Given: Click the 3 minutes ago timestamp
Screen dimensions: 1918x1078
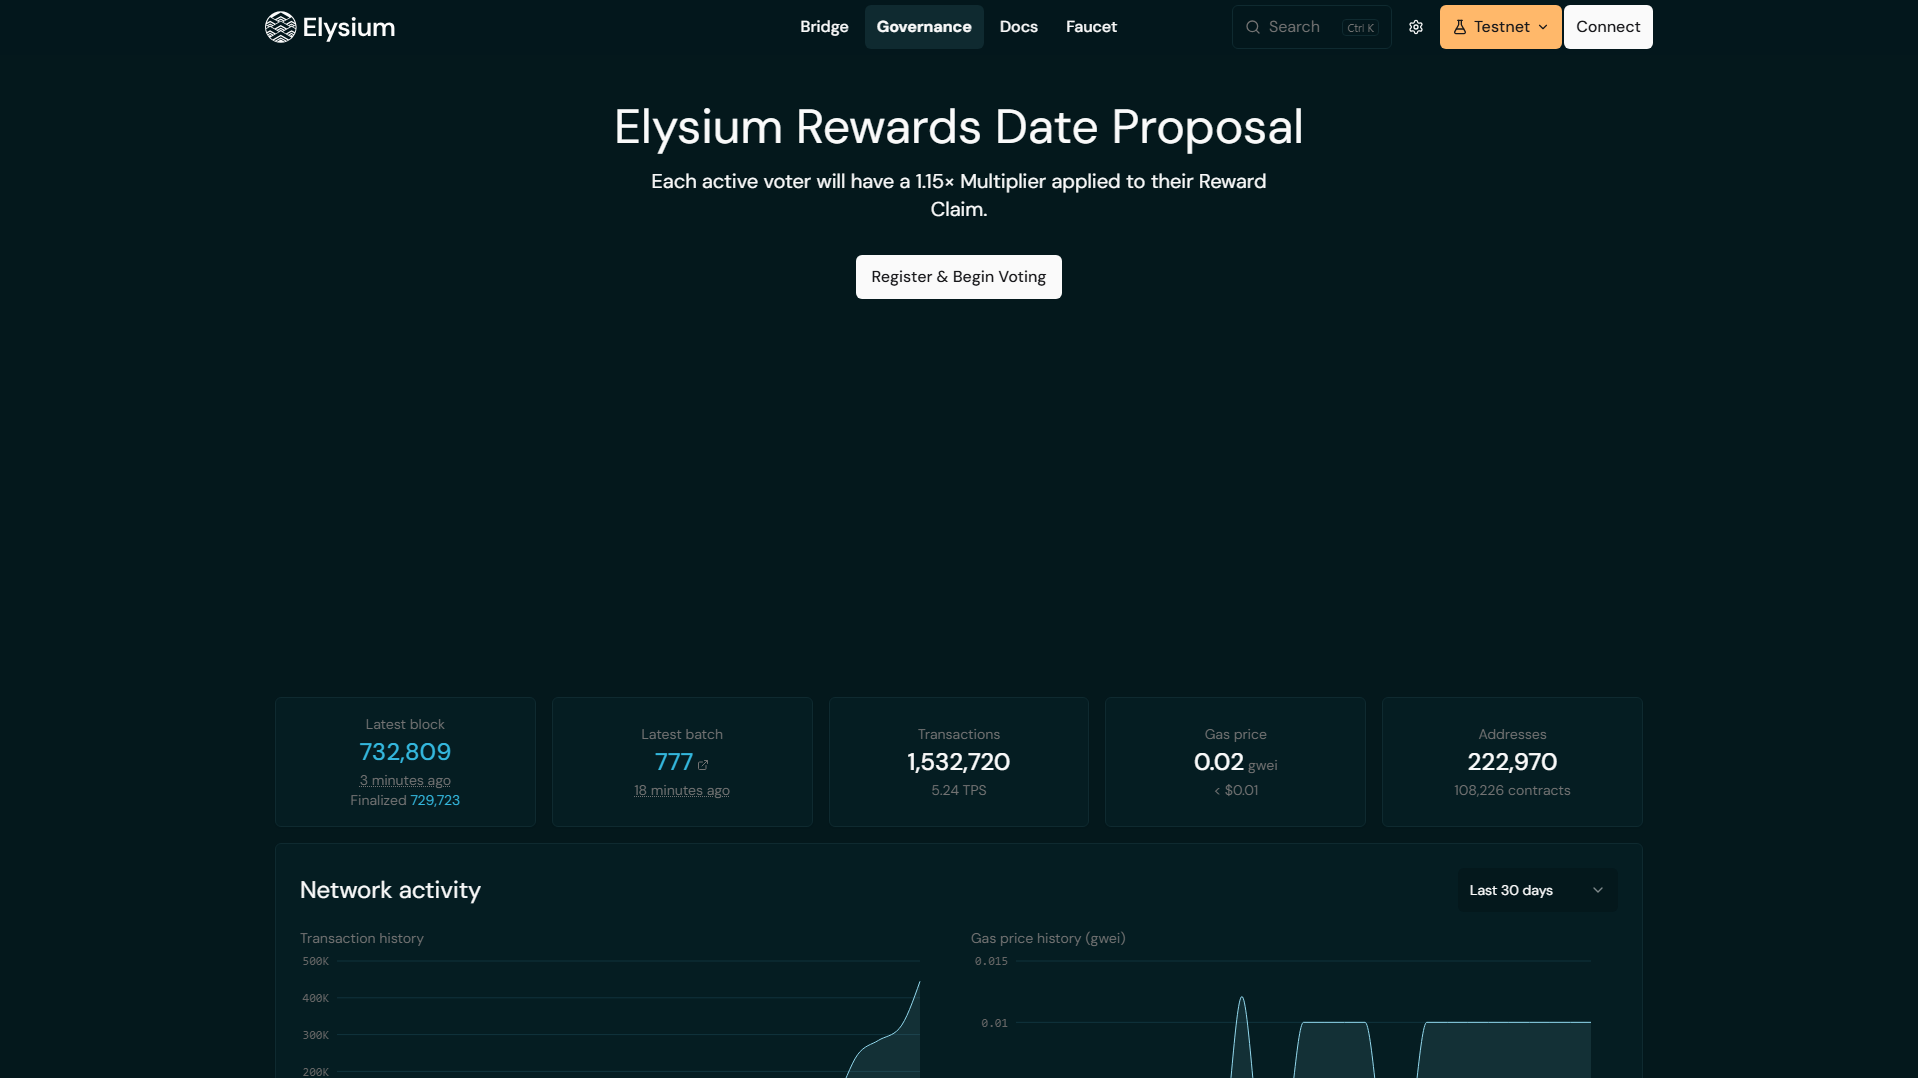Looking at the screenshot, I should tap(405, 780).
